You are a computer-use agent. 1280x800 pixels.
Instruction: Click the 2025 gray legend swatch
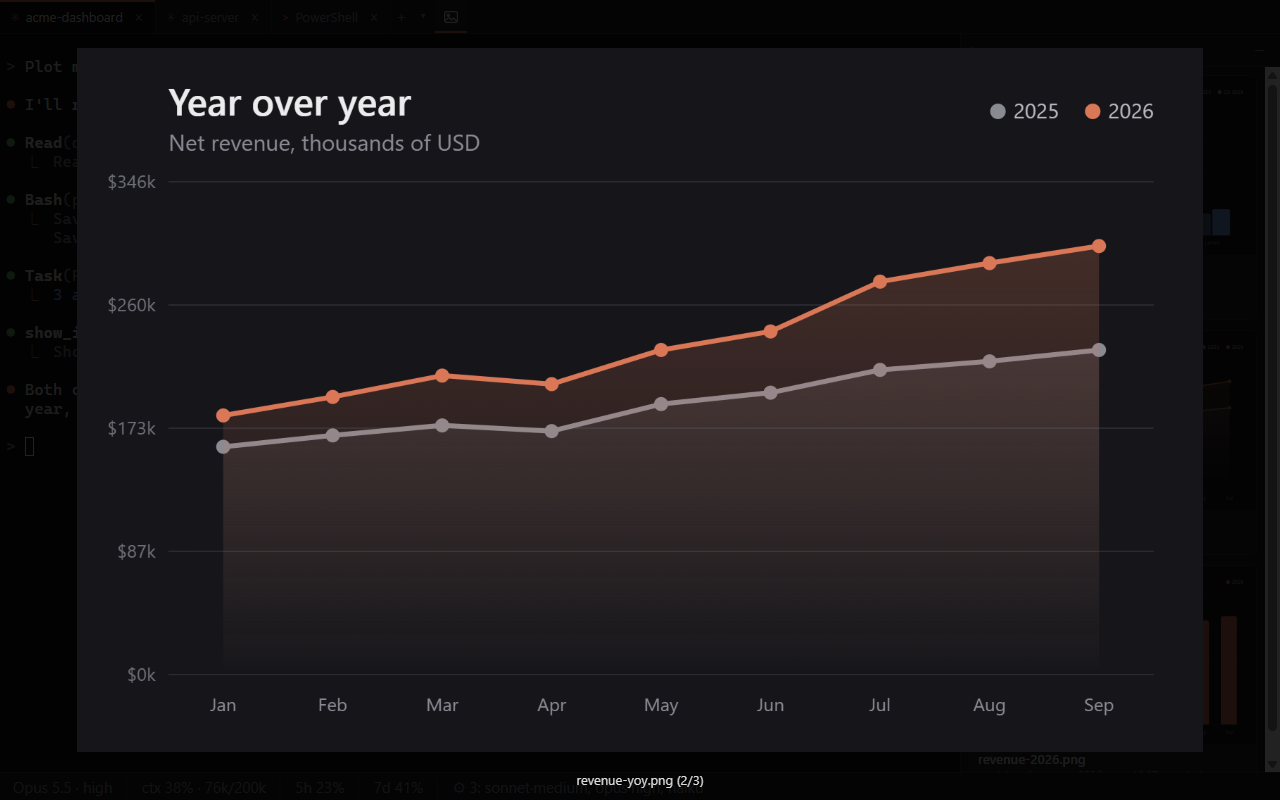point(997,111)
